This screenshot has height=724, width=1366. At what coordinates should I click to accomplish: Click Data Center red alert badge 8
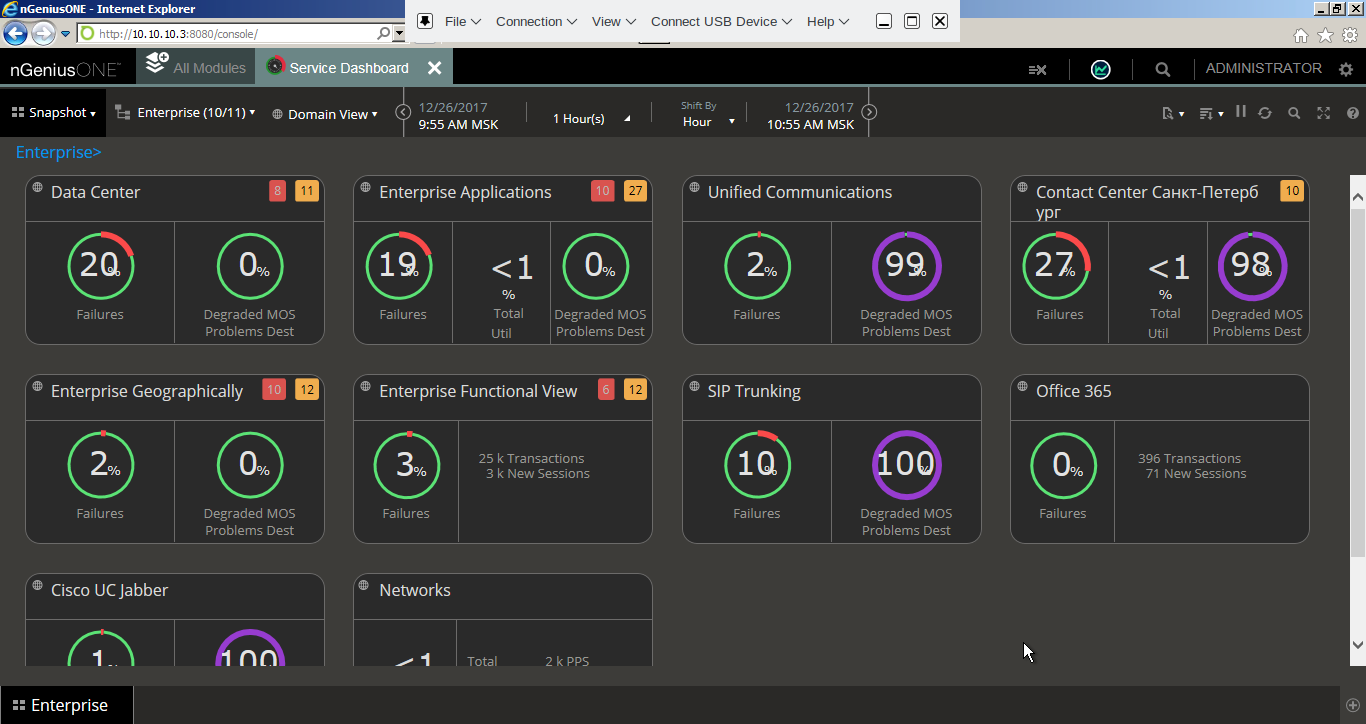coord(277,191)
